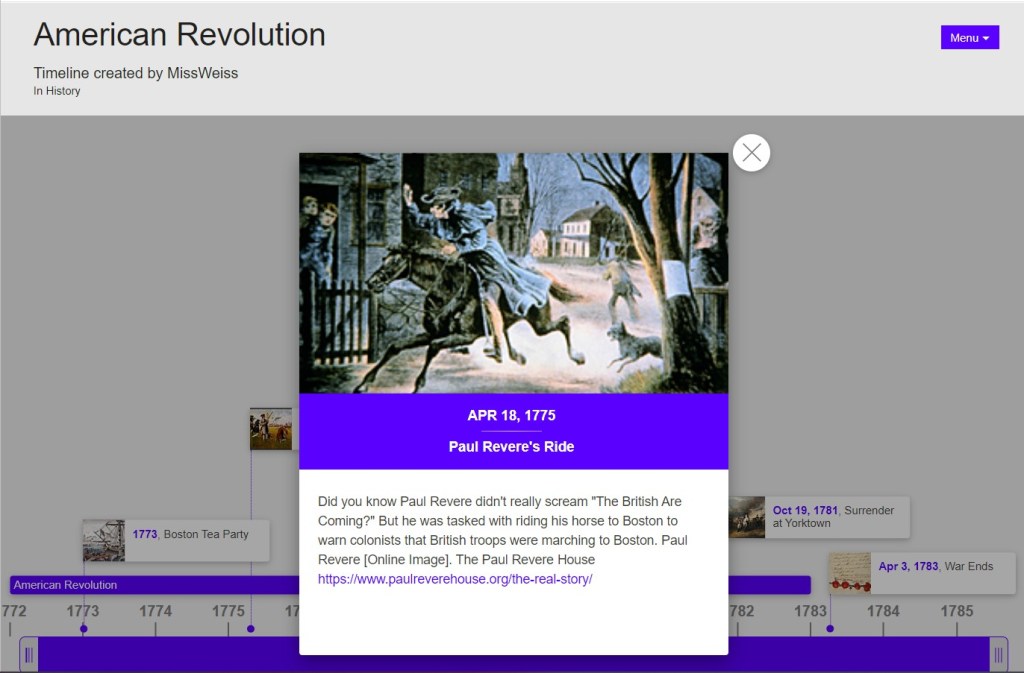
Task: Open the 1773 Boston Tea Party event label
Action: click(x=190, y=534)
